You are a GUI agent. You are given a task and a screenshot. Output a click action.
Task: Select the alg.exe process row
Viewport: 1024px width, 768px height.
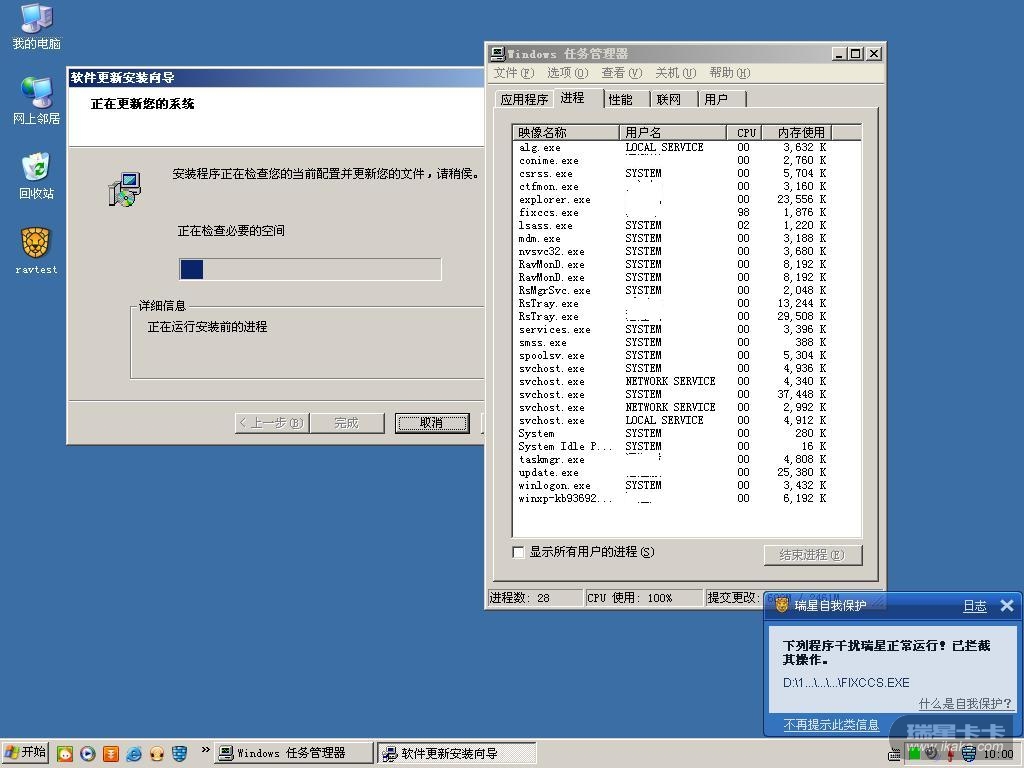coord(673,148)
